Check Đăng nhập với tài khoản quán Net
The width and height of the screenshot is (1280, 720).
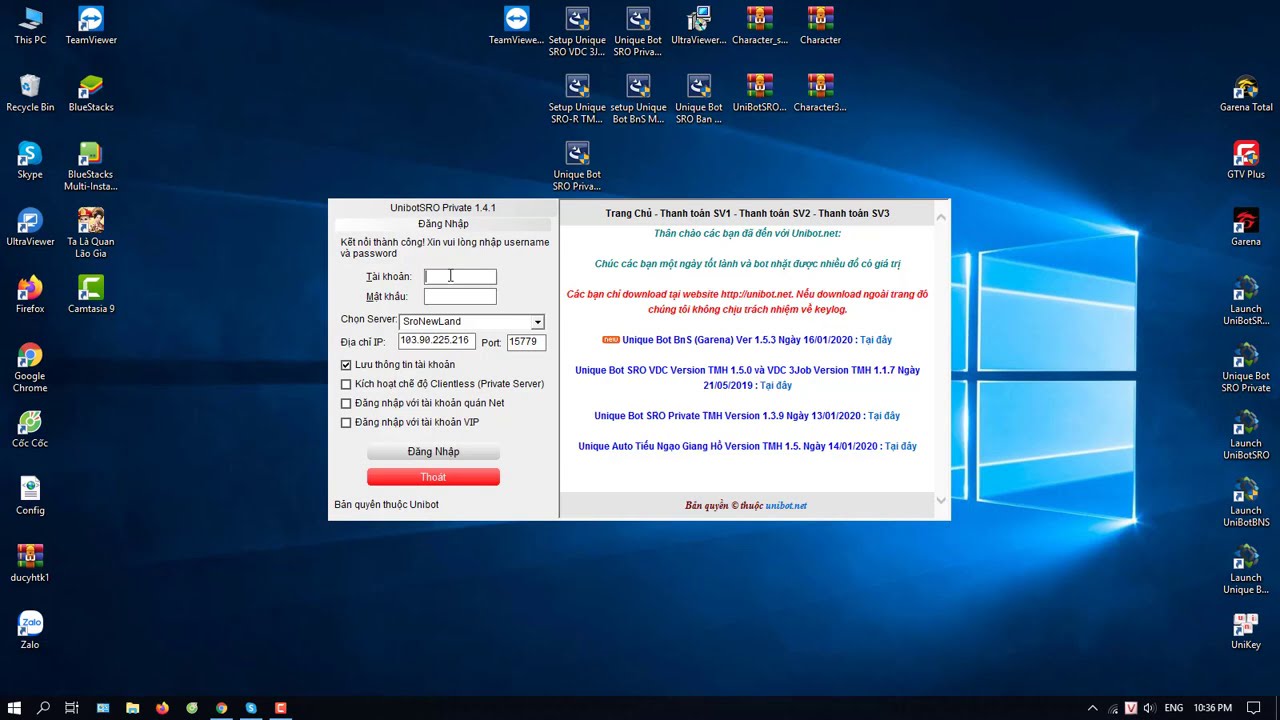(x=346, y=403)
